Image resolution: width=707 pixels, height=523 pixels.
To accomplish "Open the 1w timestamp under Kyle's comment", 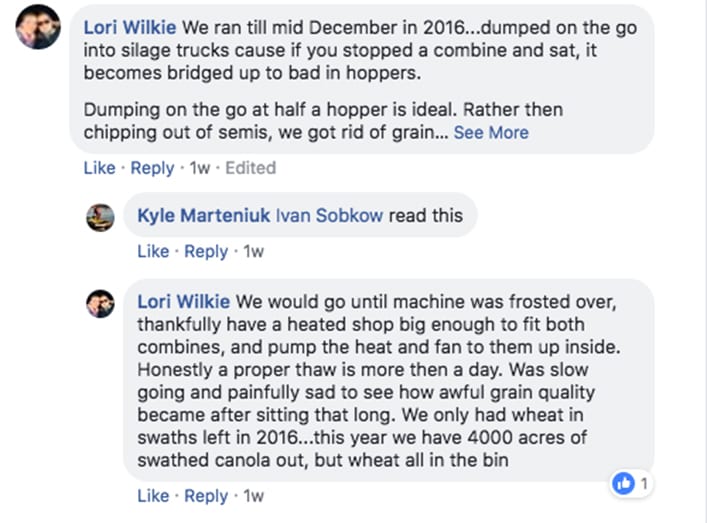I will [253, 251].
